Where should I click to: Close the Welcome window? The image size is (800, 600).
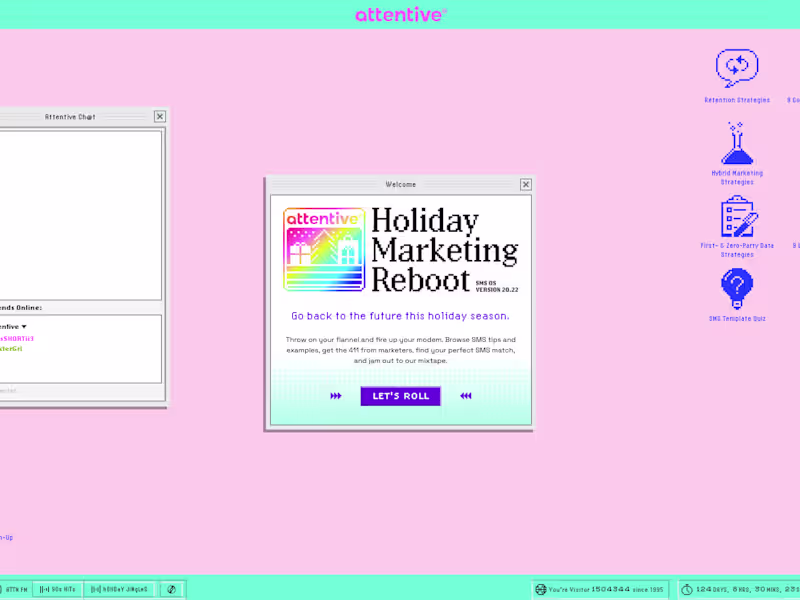coord(526,184)
